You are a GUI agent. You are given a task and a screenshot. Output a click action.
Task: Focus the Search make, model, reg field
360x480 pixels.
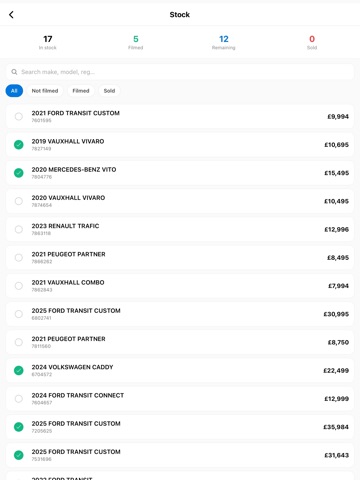180,72
